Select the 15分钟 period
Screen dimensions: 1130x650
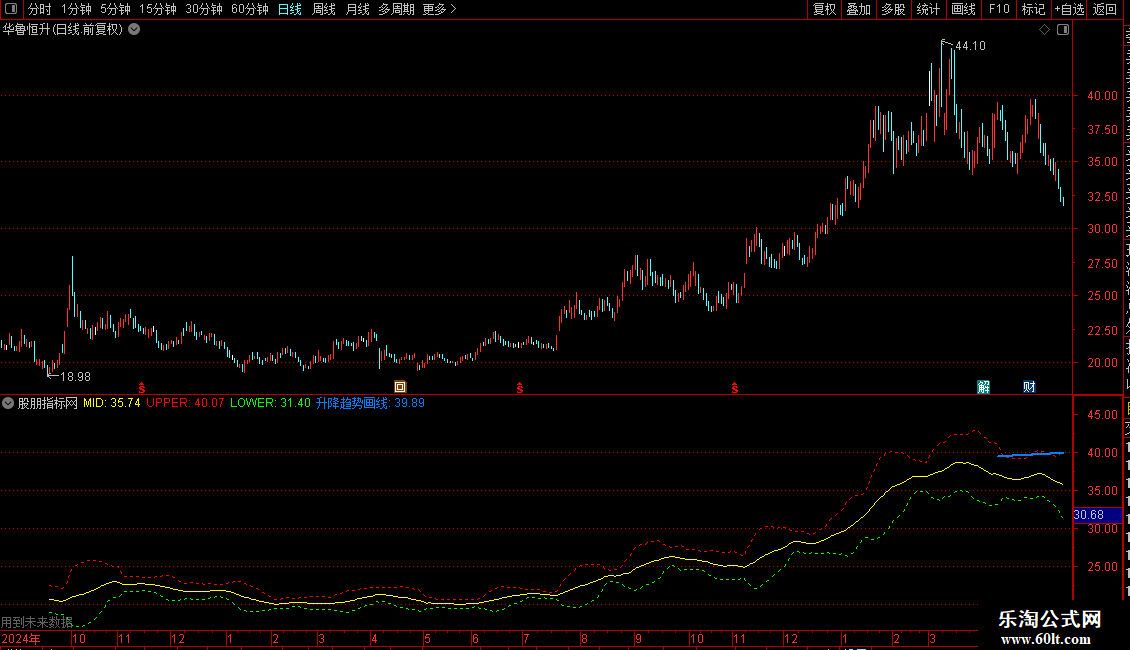click(158, 9)
